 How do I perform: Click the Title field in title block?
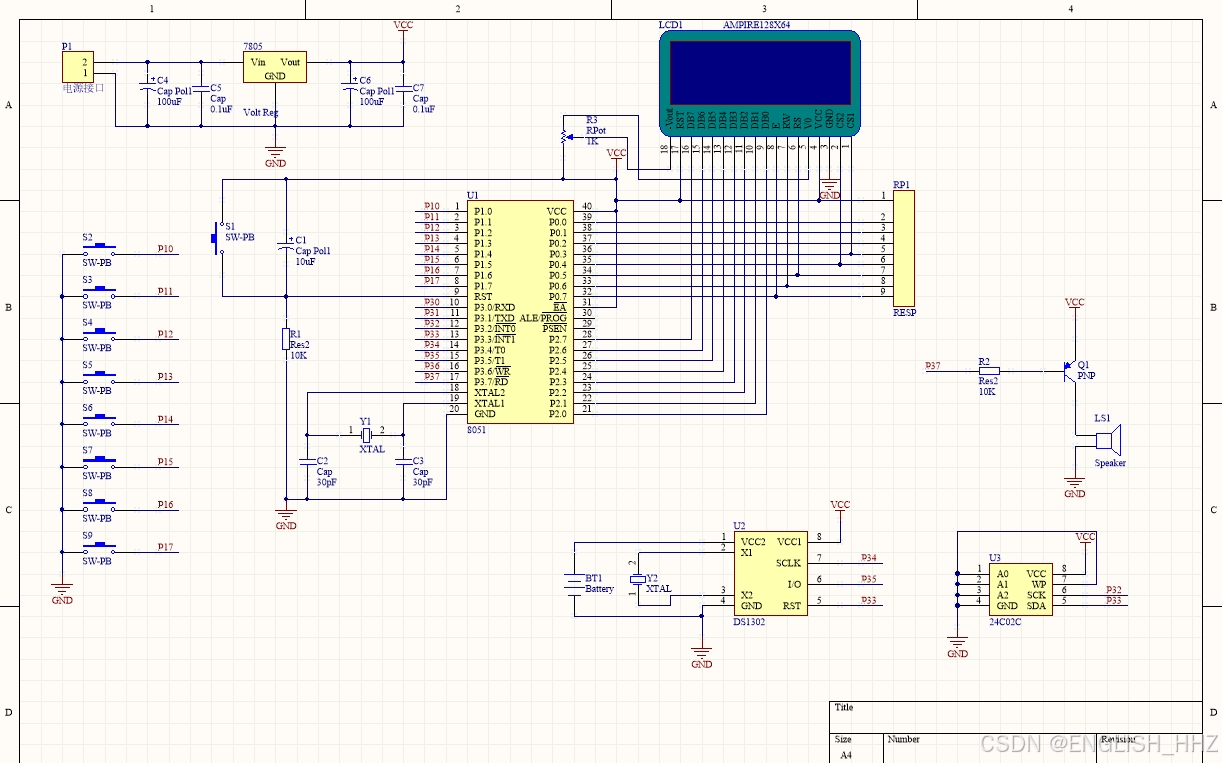pos(1016,716)
